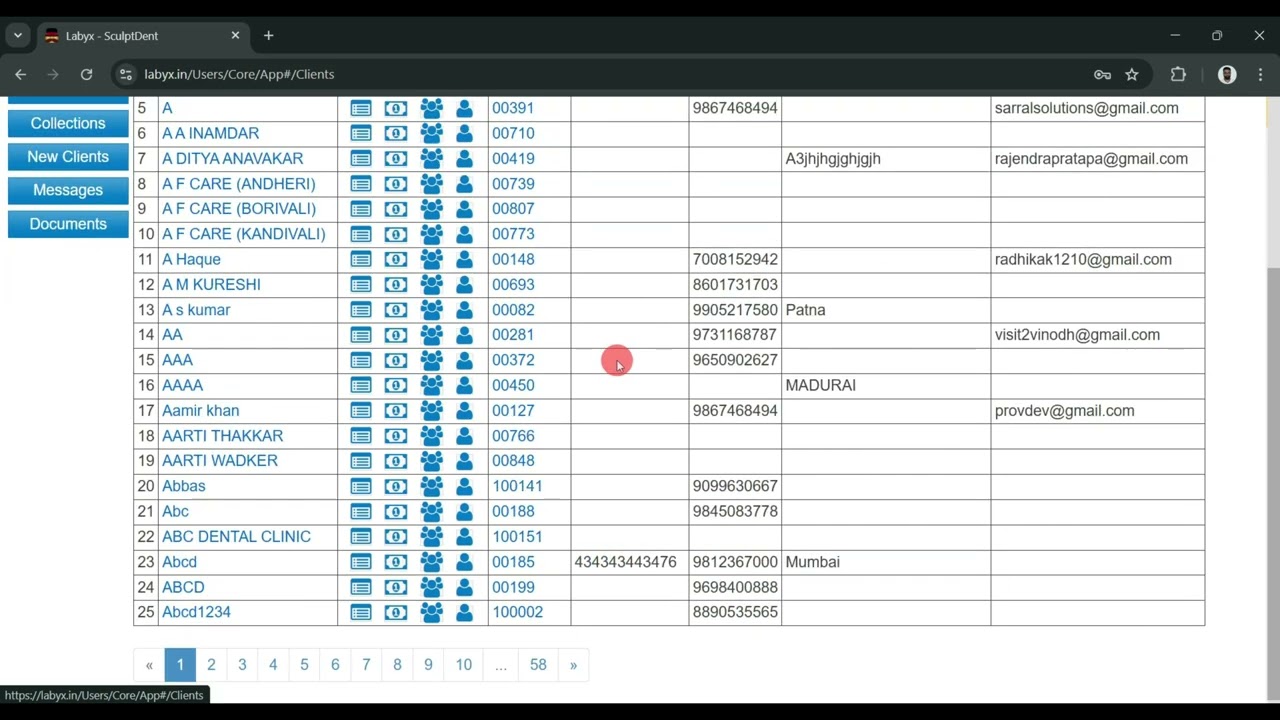Open a new browser tab
Viewport: 1280px width, 720px height.
click(x=268, y=35)
